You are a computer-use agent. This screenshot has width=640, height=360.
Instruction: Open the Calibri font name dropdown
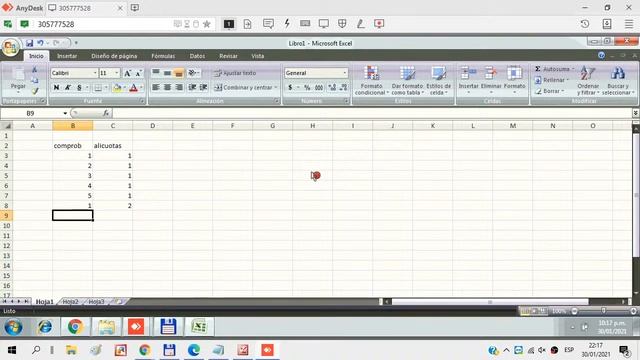[95, 73]
